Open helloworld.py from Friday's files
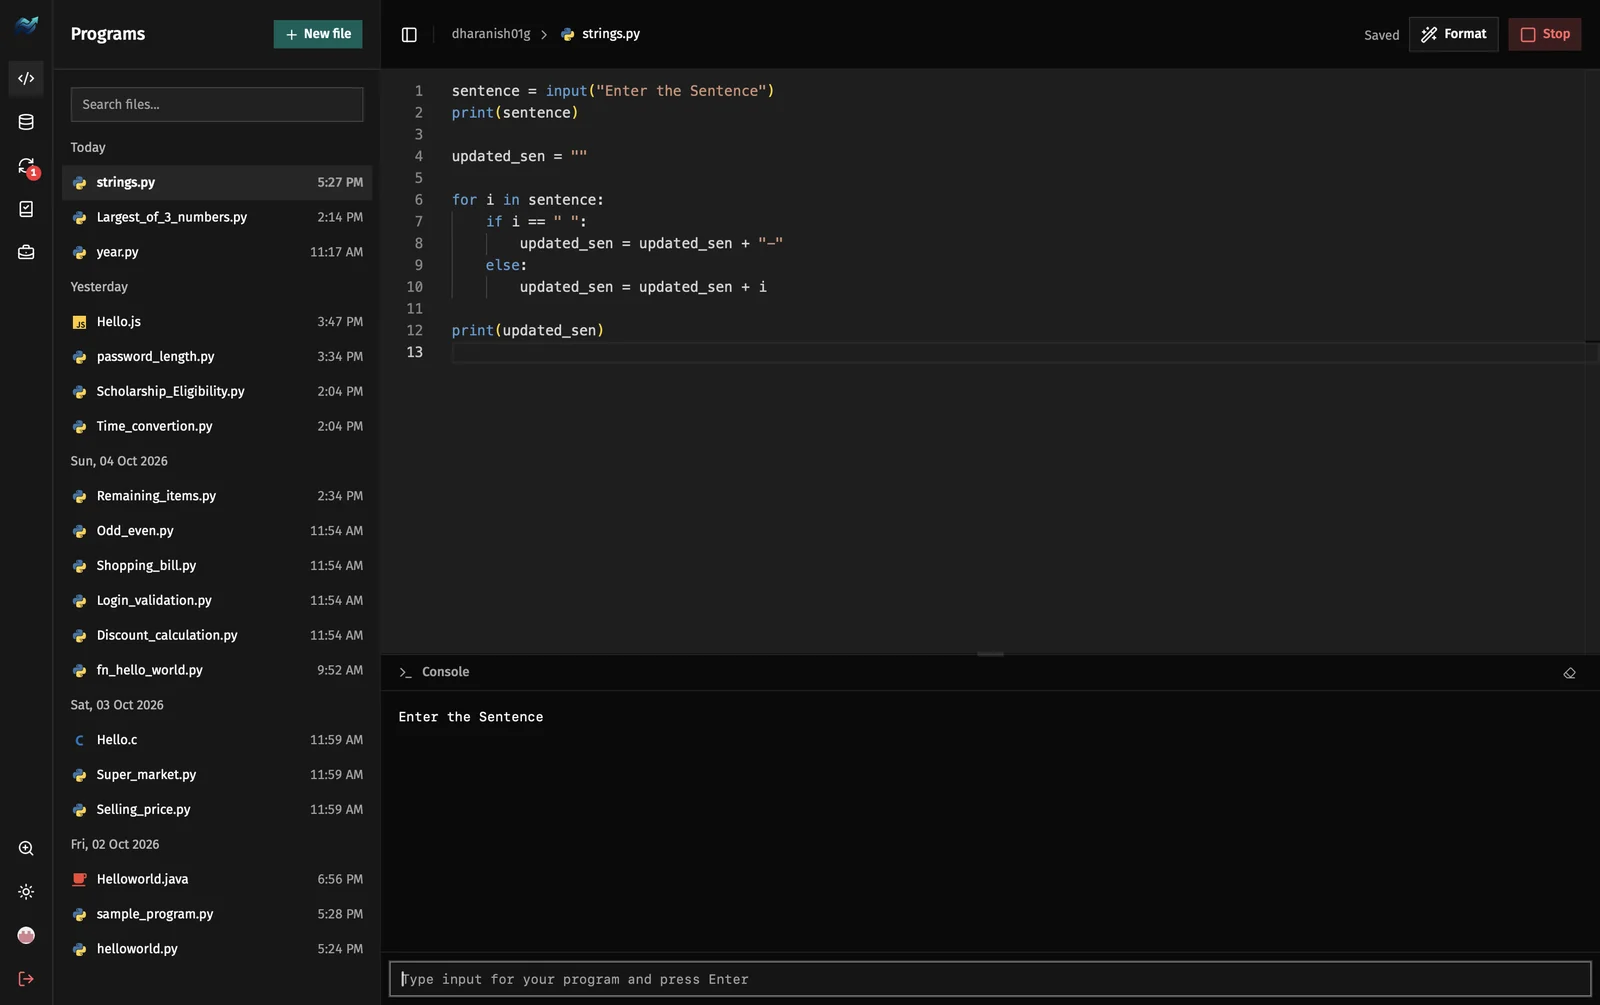This screenshot has height=1005, width=1600. (x=217, y=950)
